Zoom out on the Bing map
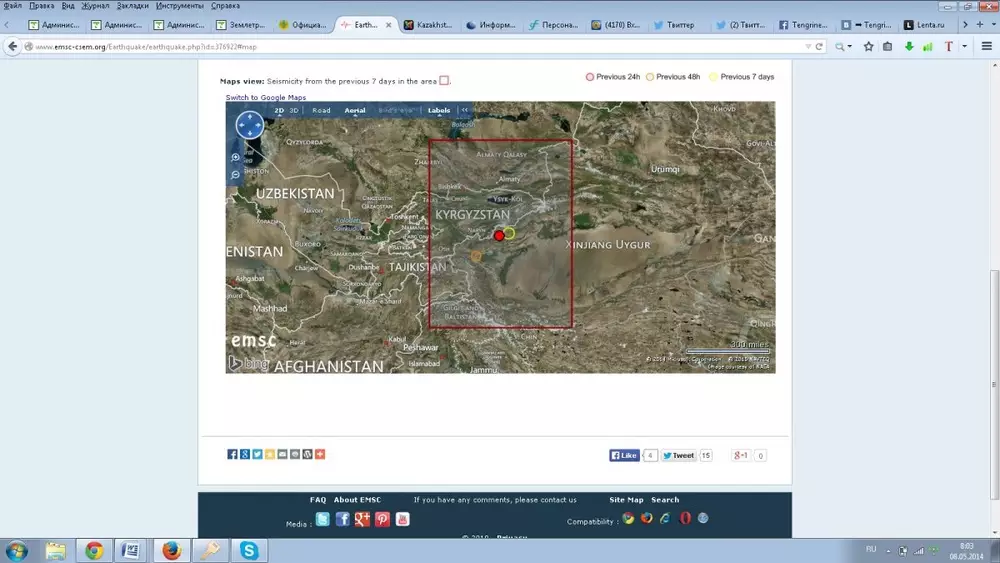 [x=235, y=175]
